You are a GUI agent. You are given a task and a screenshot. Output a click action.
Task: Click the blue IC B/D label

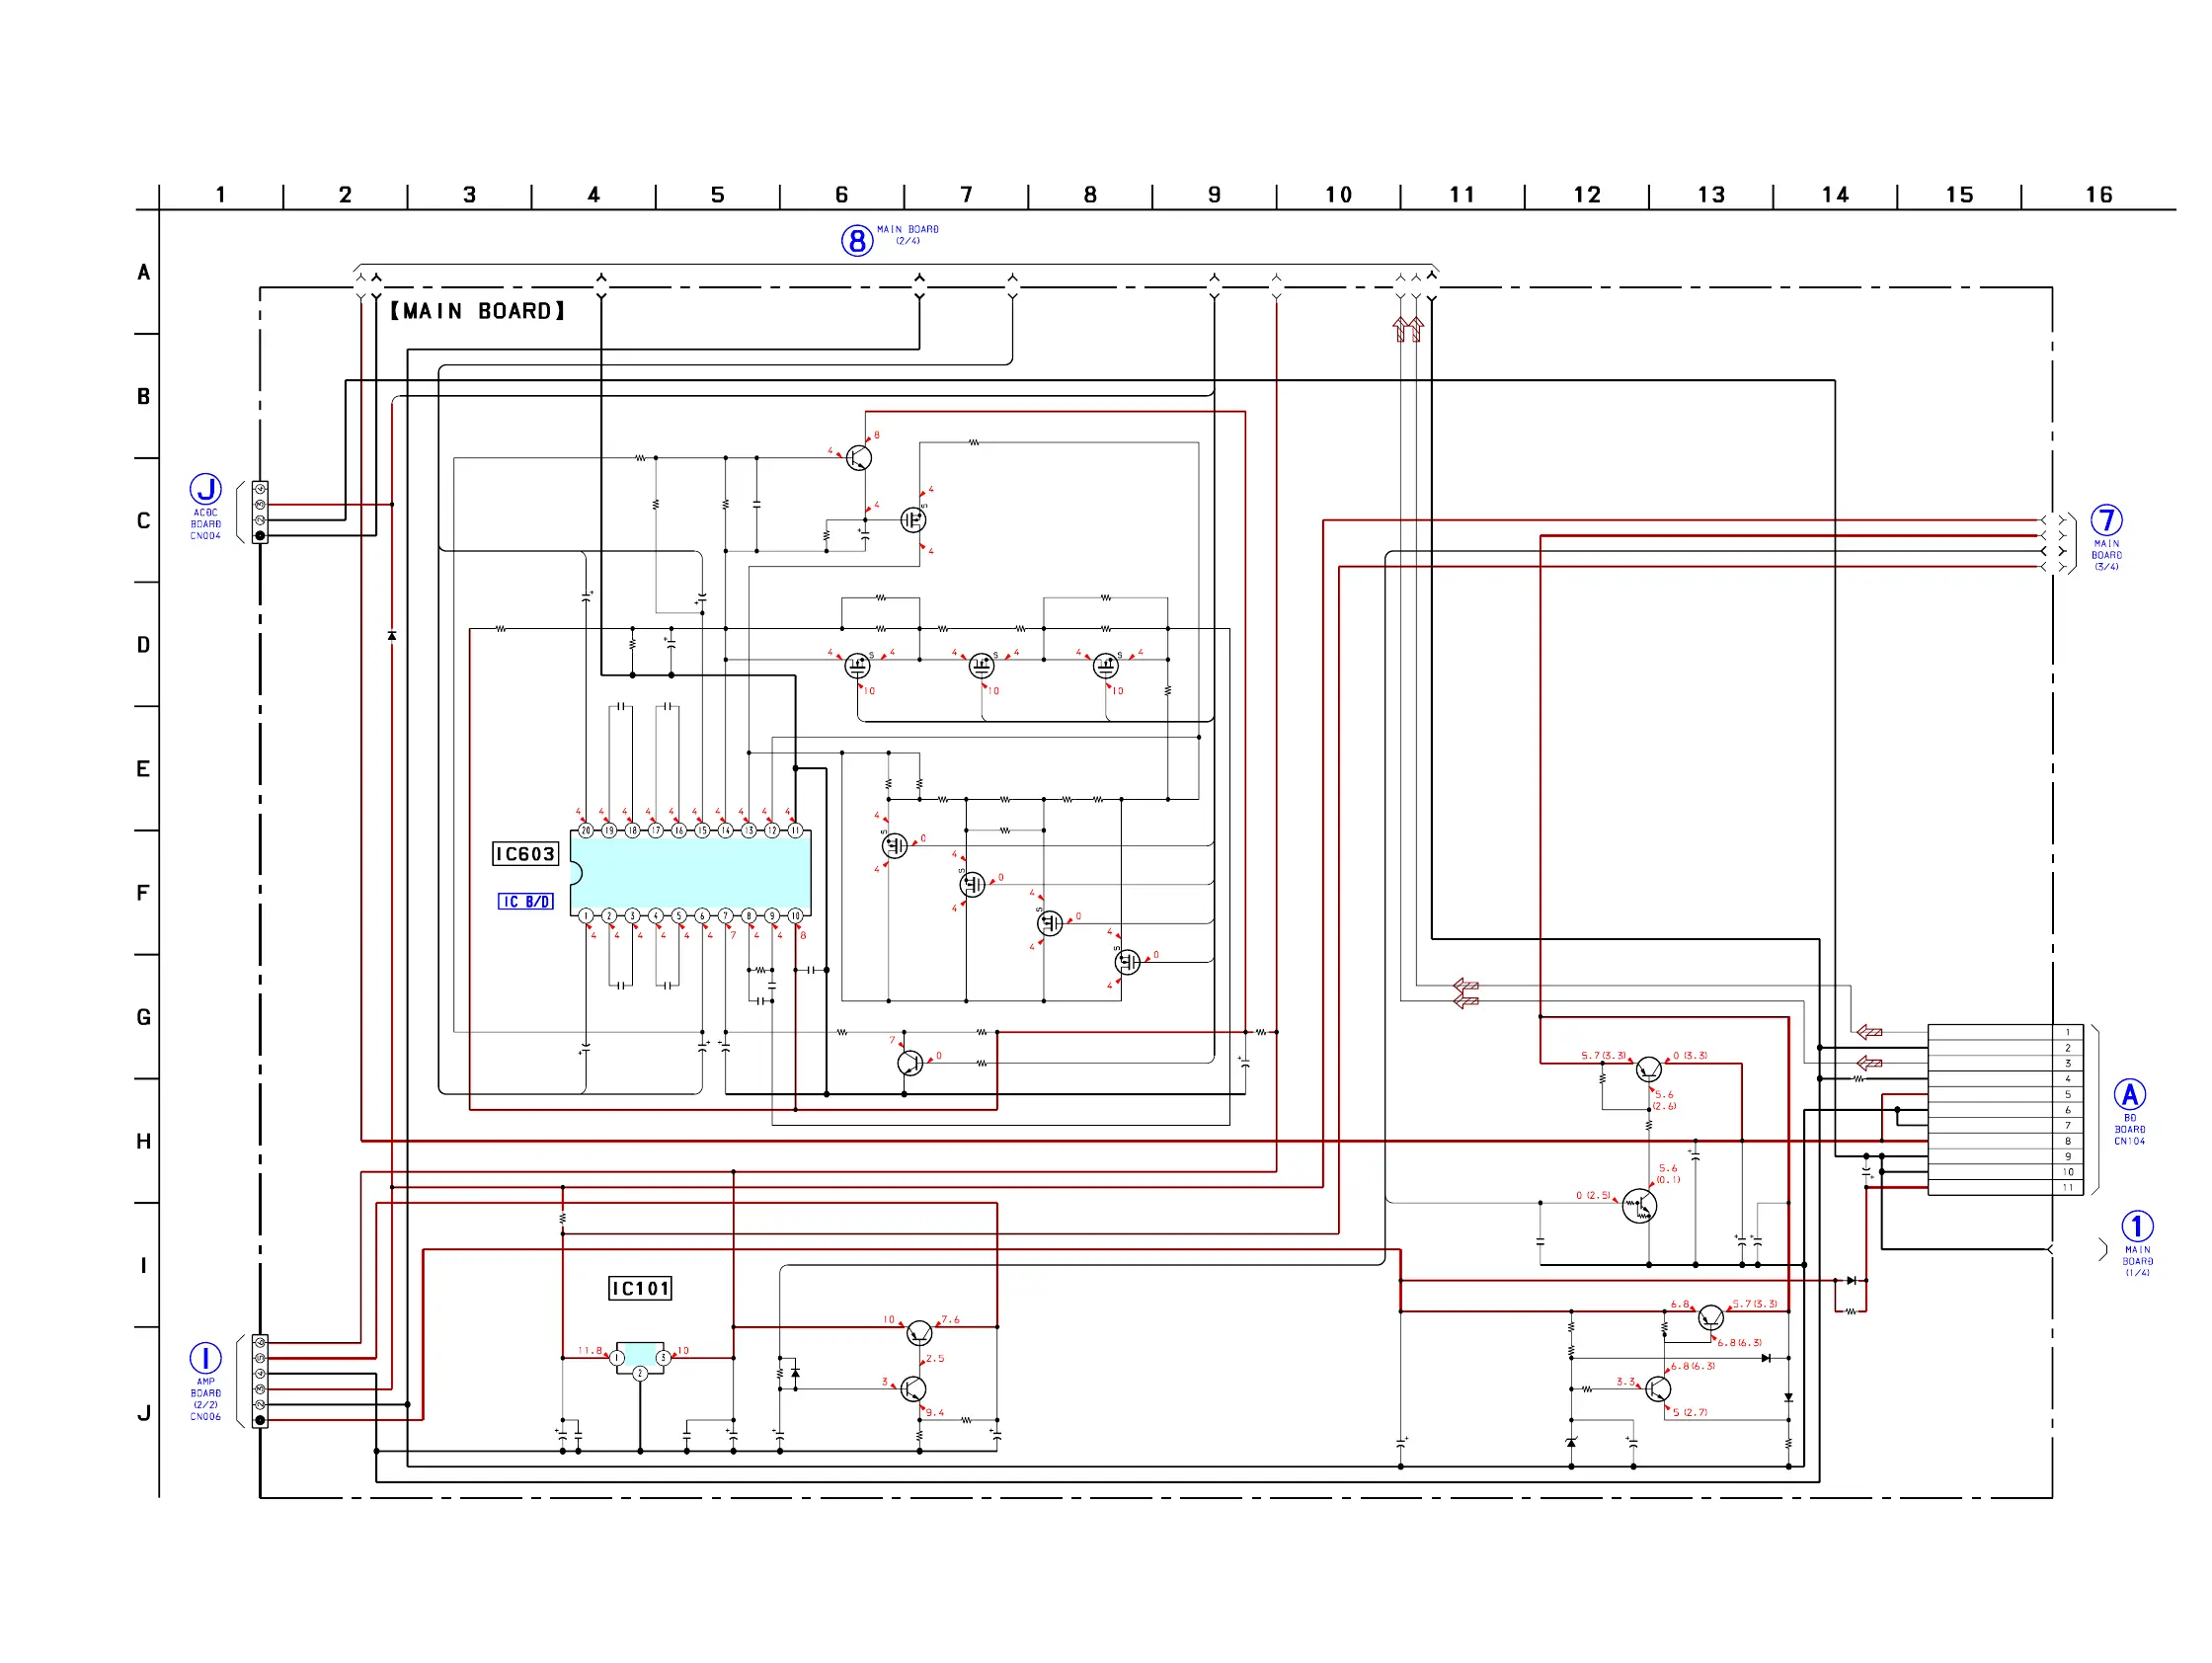525,902
